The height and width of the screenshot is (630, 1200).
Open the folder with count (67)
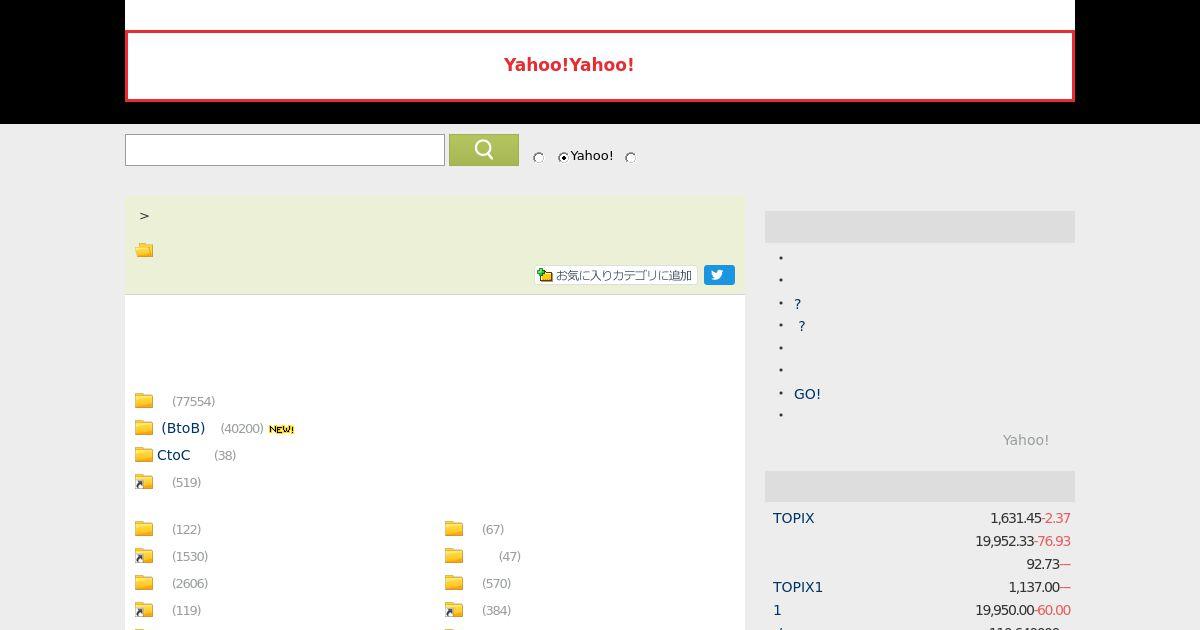(x=454, y=529)
